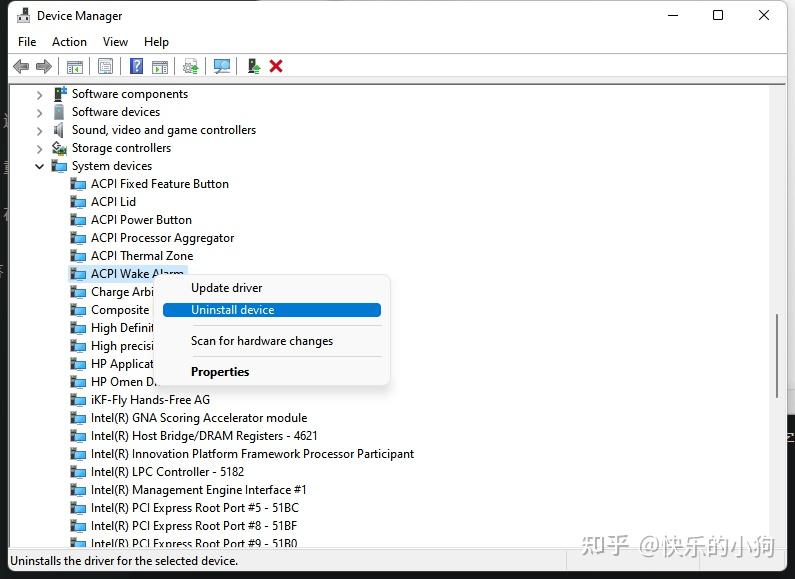The width and height of the screenshot is (795, 579).
Task: Click the Device Manager title bar icon
Action: click(x=23, y=16)
